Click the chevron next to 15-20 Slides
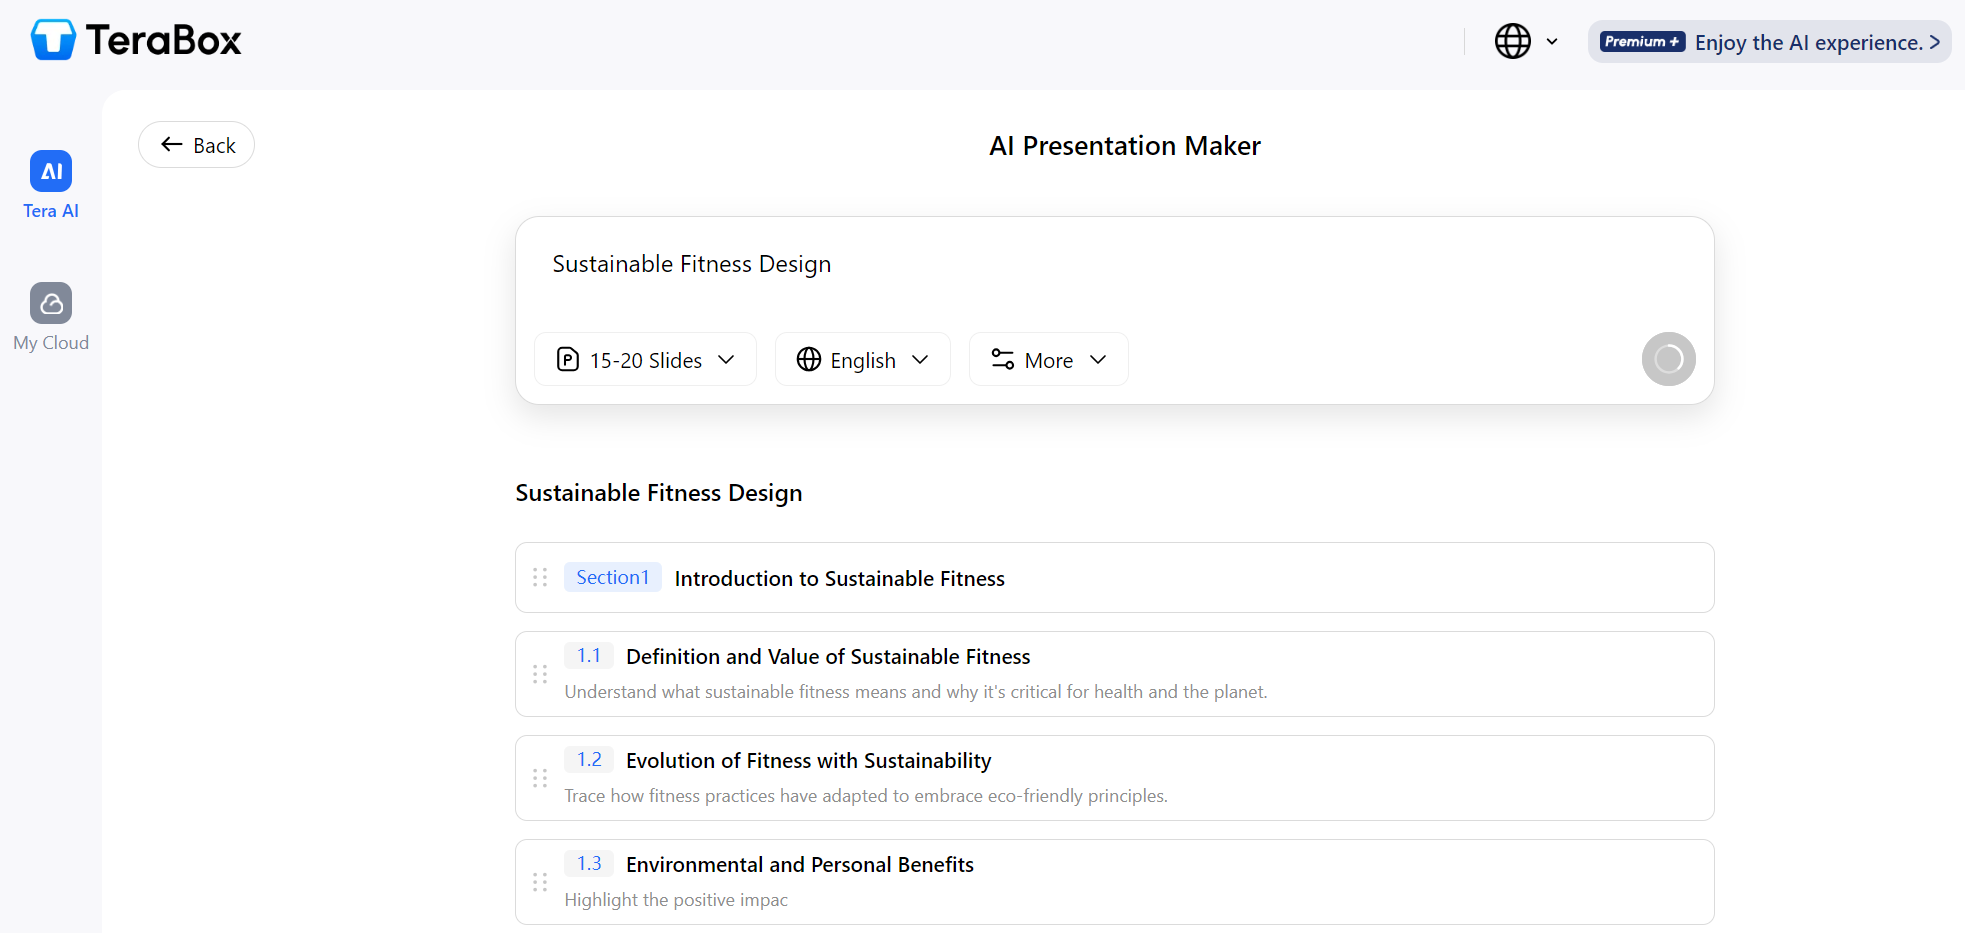 (x=727, y=359)
